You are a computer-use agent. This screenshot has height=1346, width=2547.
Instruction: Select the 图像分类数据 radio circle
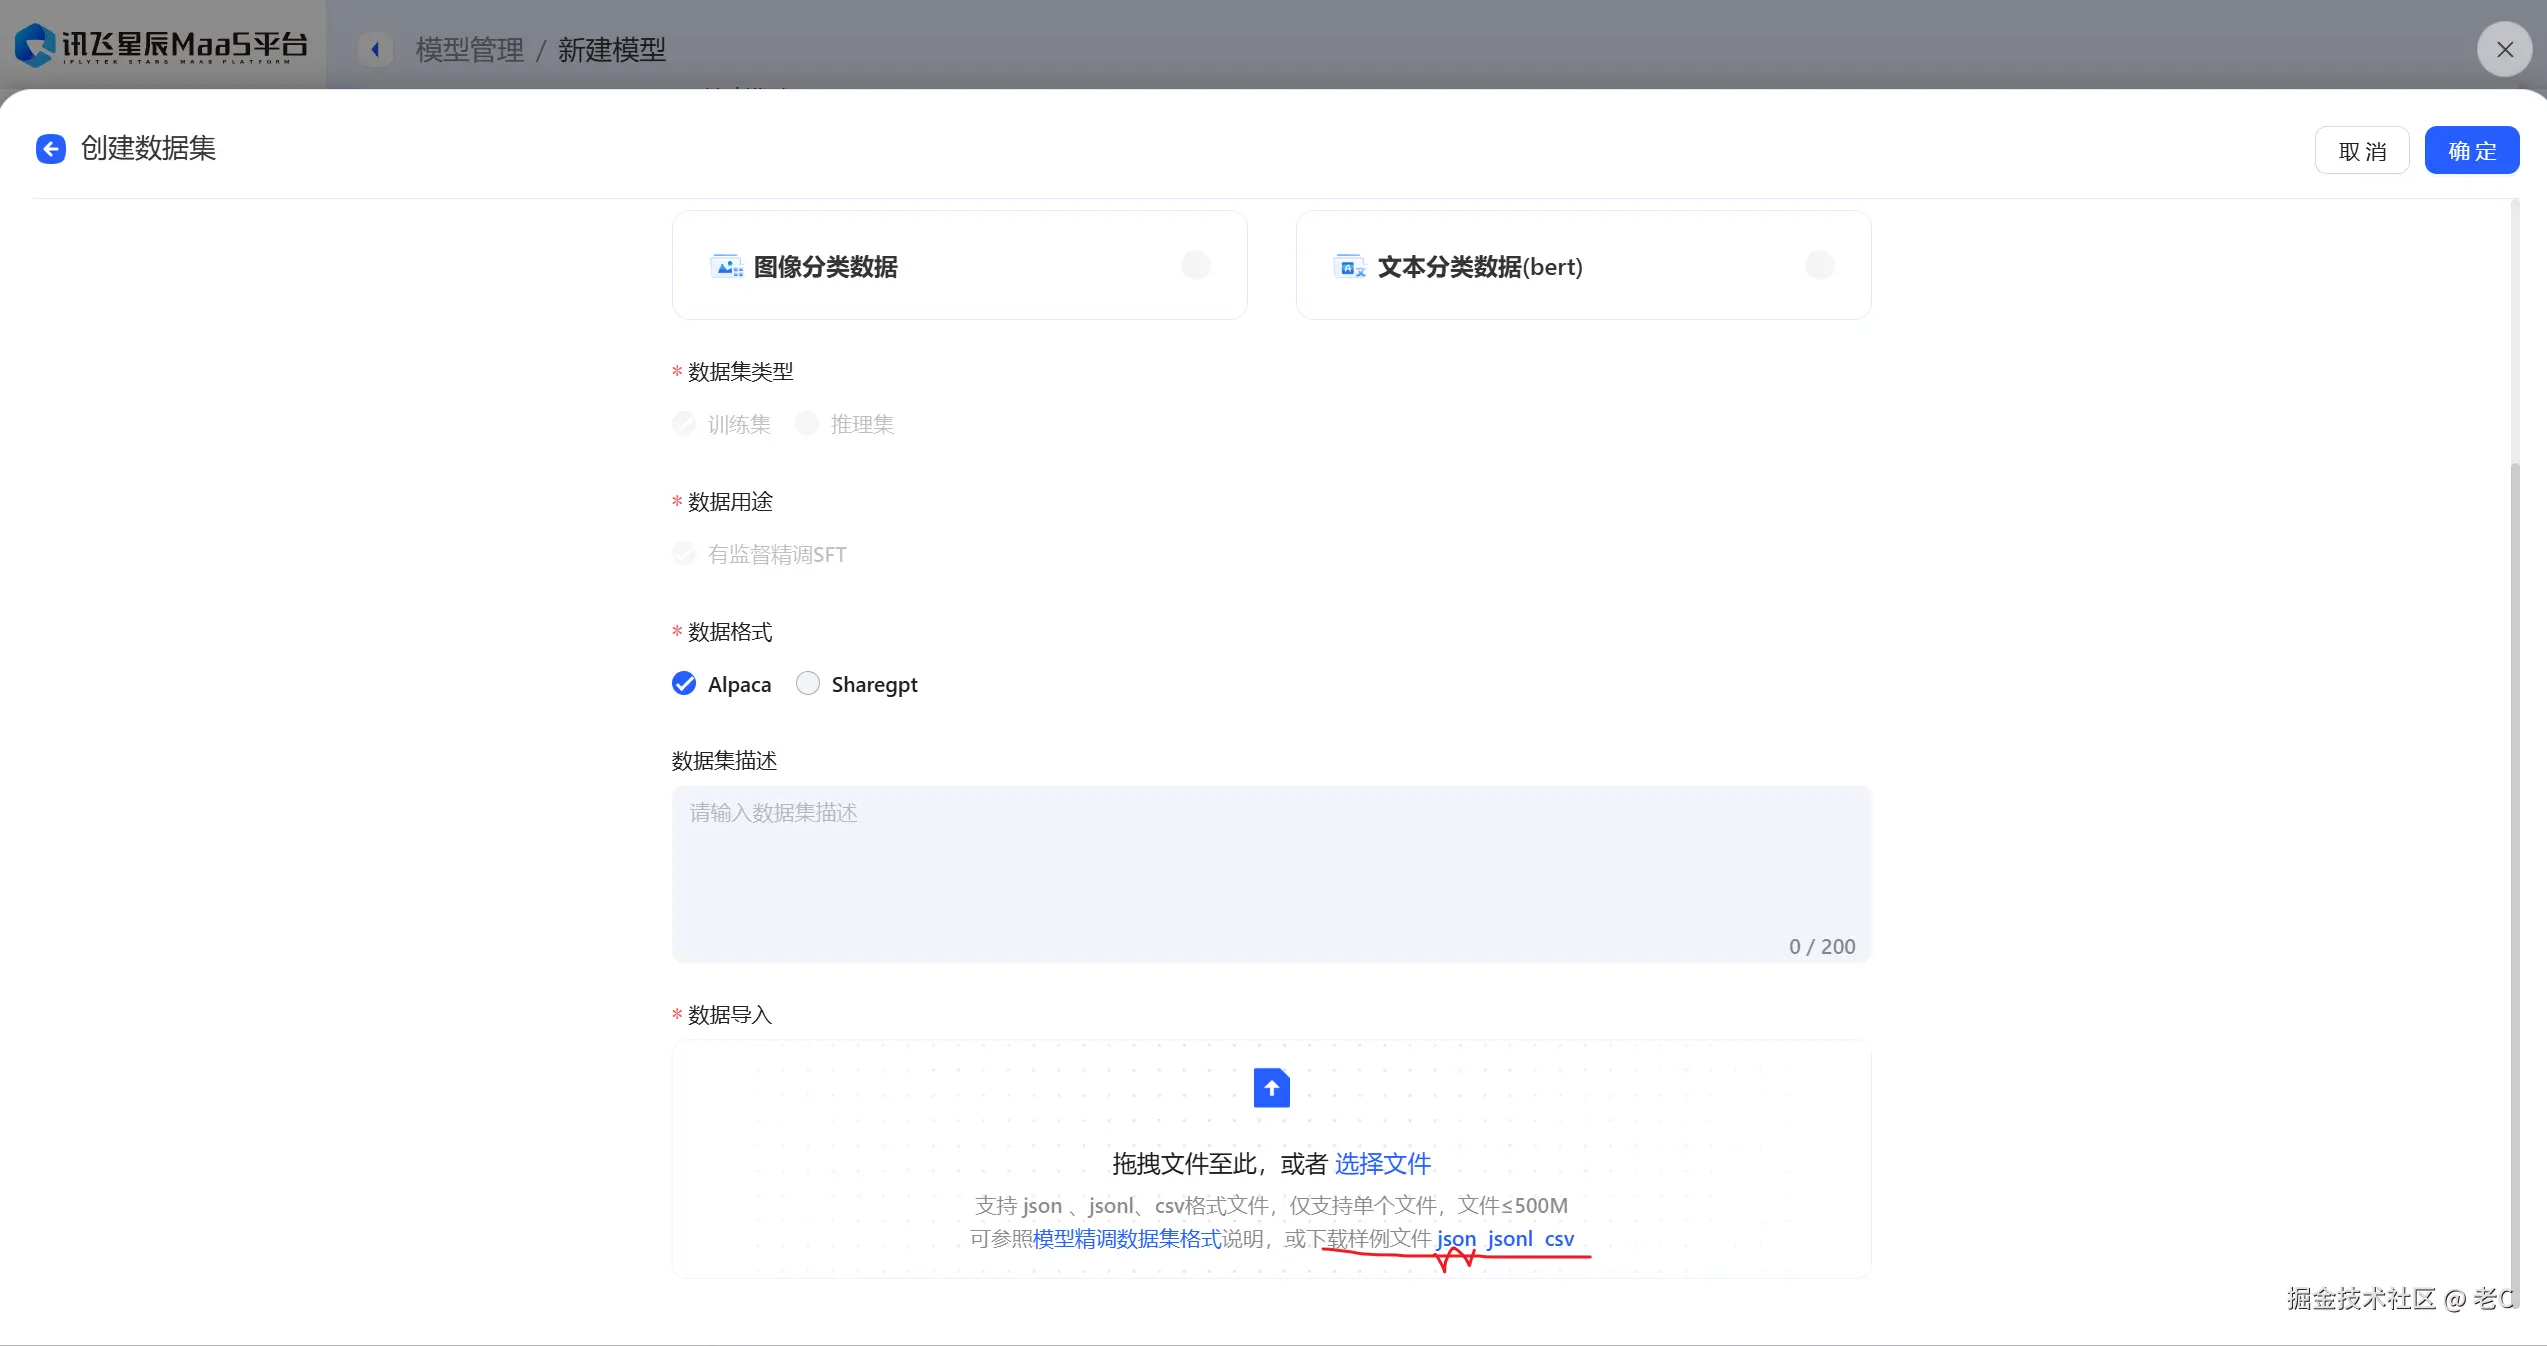1196,265
